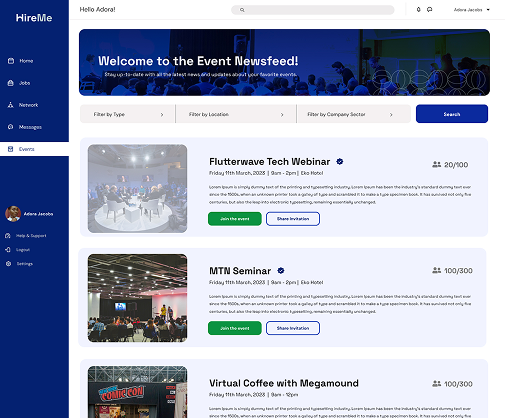Click the attendees icon on MTN Seminar
The height and width of the screenshot is (418, 505).
point(436,270)
